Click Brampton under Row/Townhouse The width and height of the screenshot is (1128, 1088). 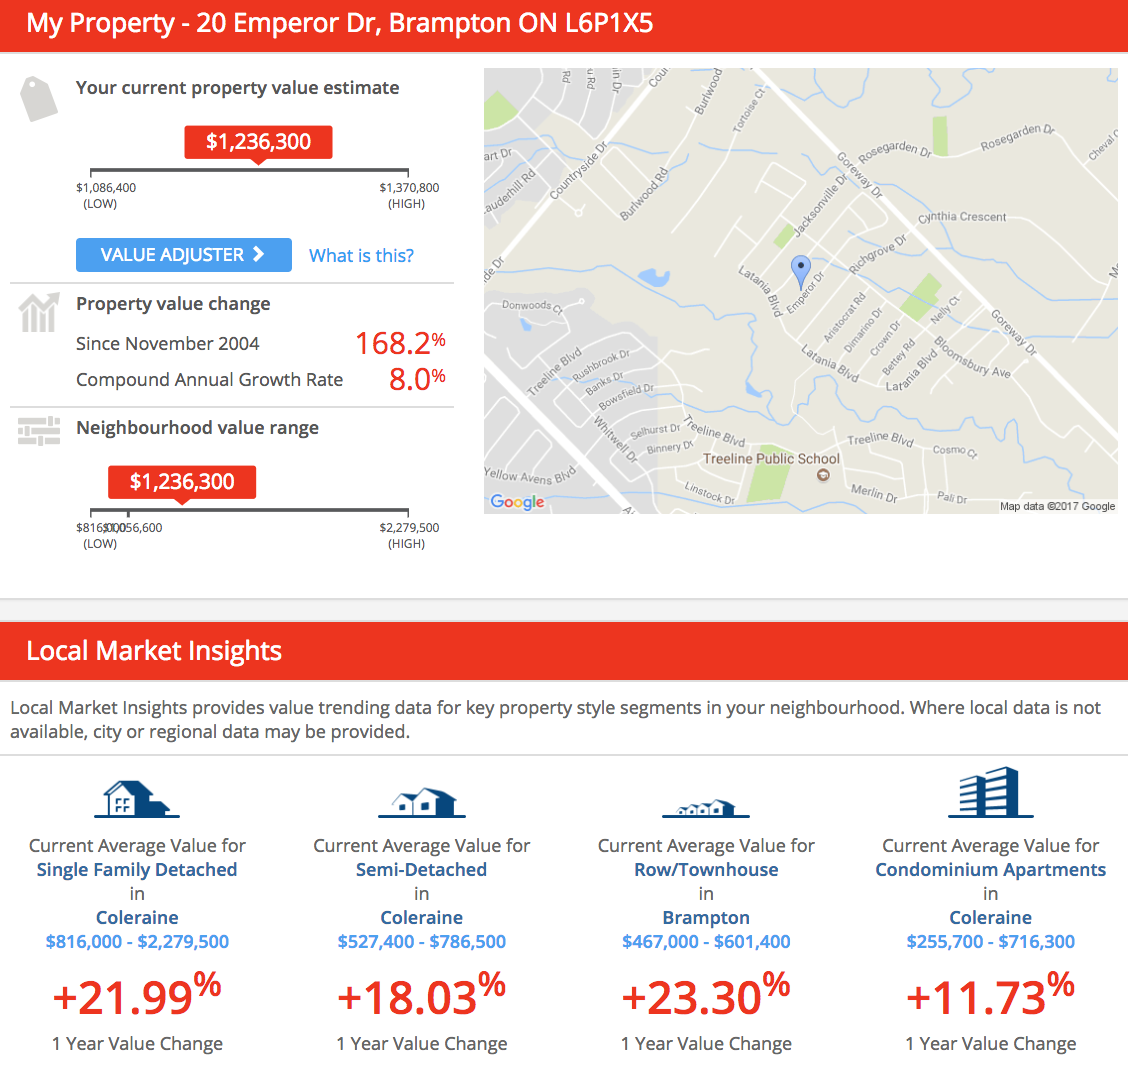coord(706,917)
